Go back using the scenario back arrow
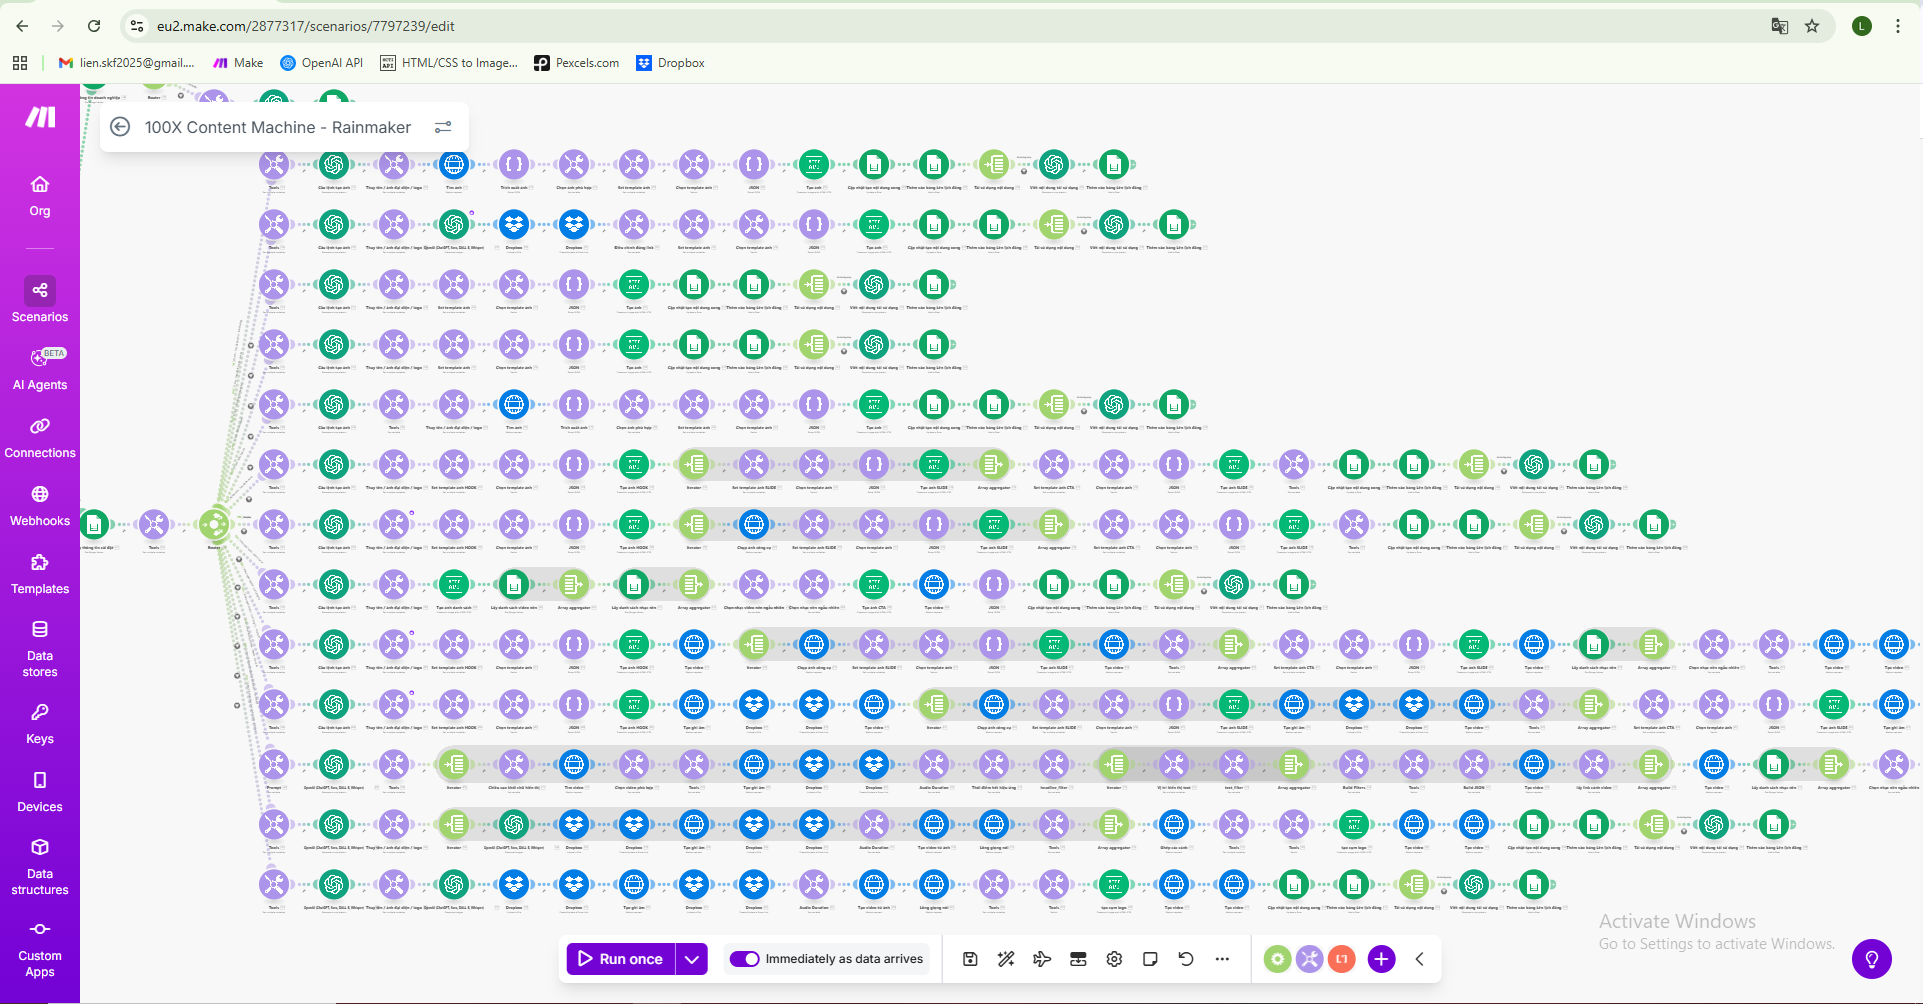1923x1004 pixels. tap(120, 127)
